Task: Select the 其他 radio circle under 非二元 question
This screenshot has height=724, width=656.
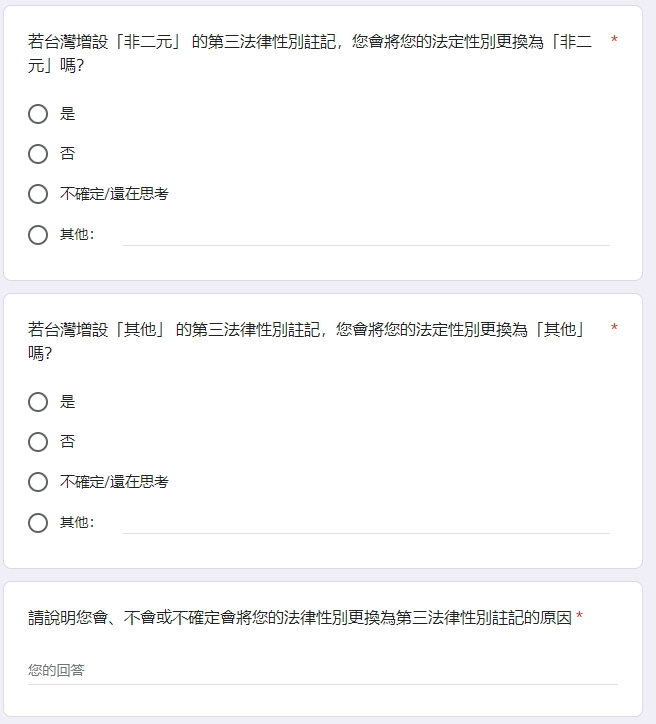Action: point(38,235)
